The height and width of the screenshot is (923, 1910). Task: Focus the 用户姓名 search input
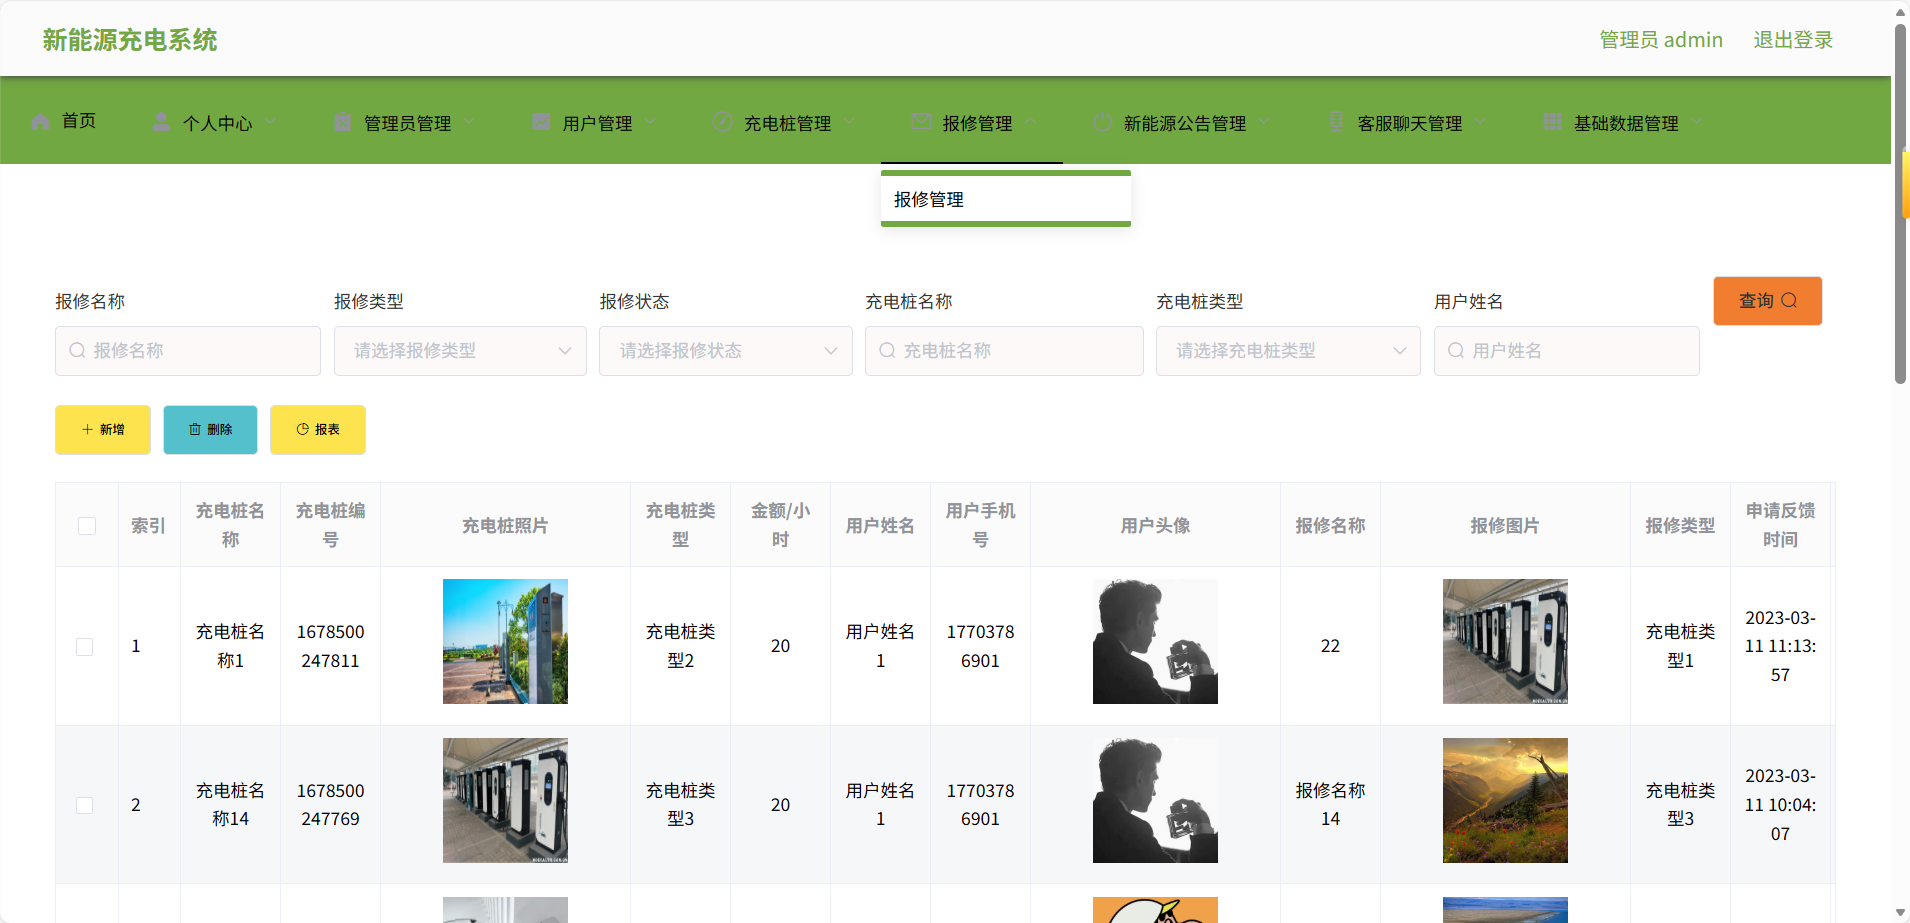click(x=1567, y=351)
